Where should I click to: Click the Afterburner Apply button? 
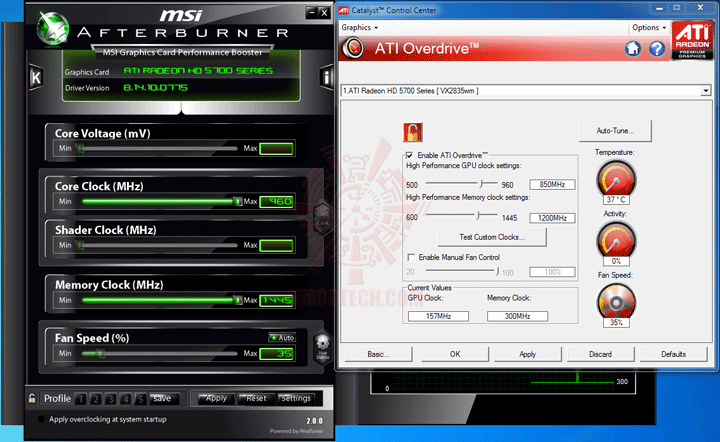(x=216, y=398)
